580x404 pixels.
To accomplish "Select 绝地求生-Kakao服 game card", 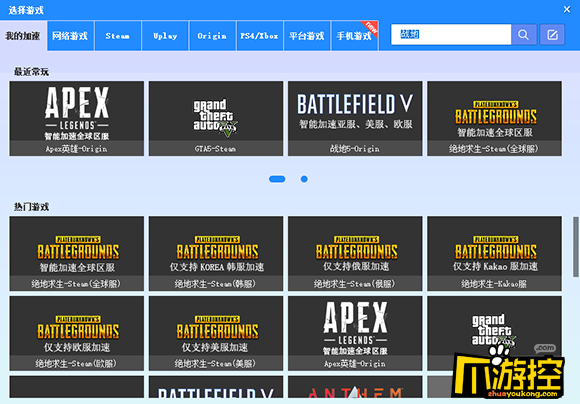I will click(495, 254).
